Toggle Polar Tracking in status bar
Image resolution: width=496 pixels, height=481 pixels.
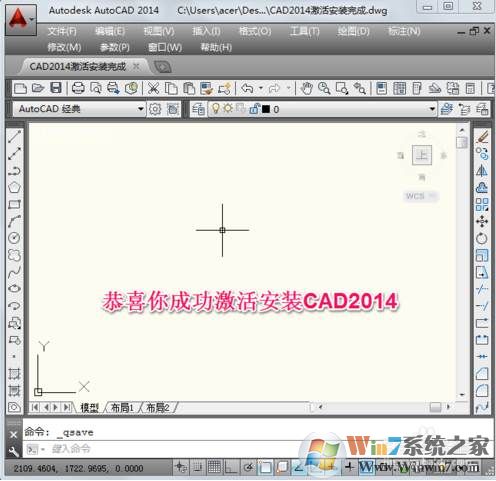coord(248,467)
